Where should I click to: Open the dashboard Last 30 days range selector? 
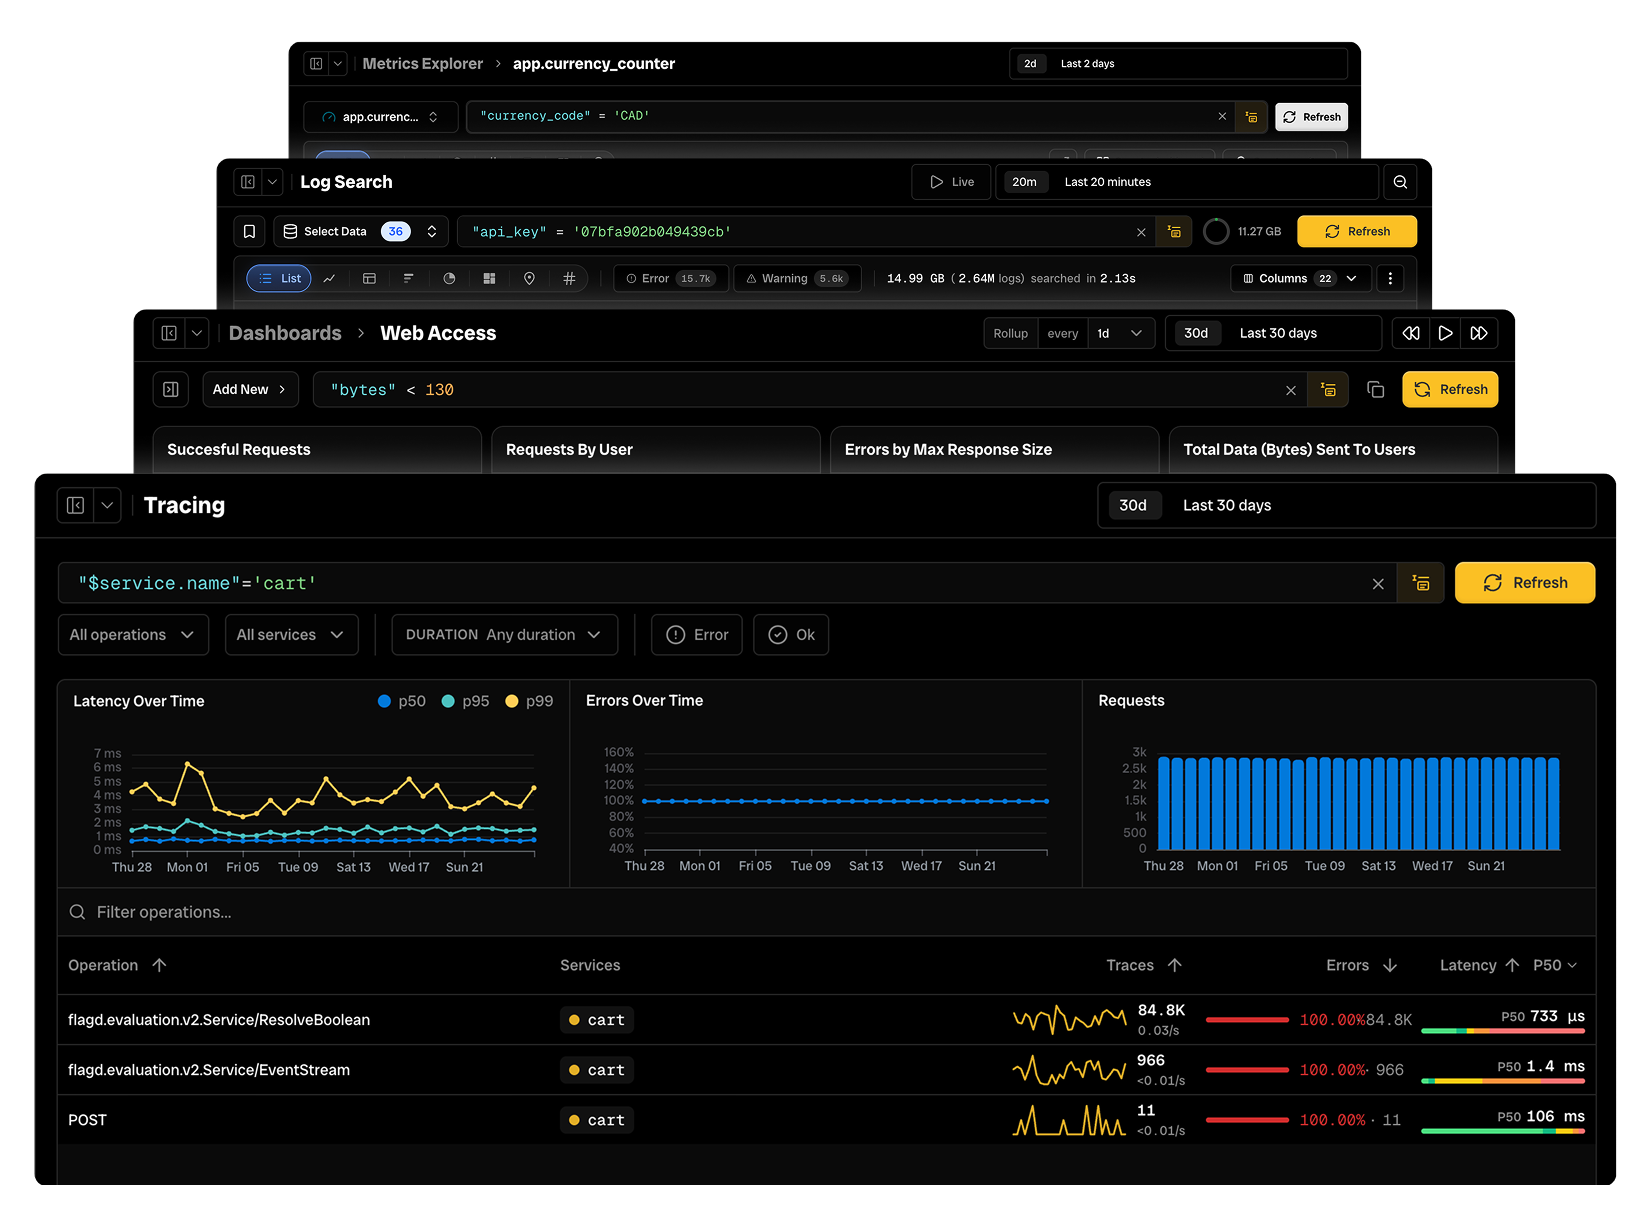1273,333
